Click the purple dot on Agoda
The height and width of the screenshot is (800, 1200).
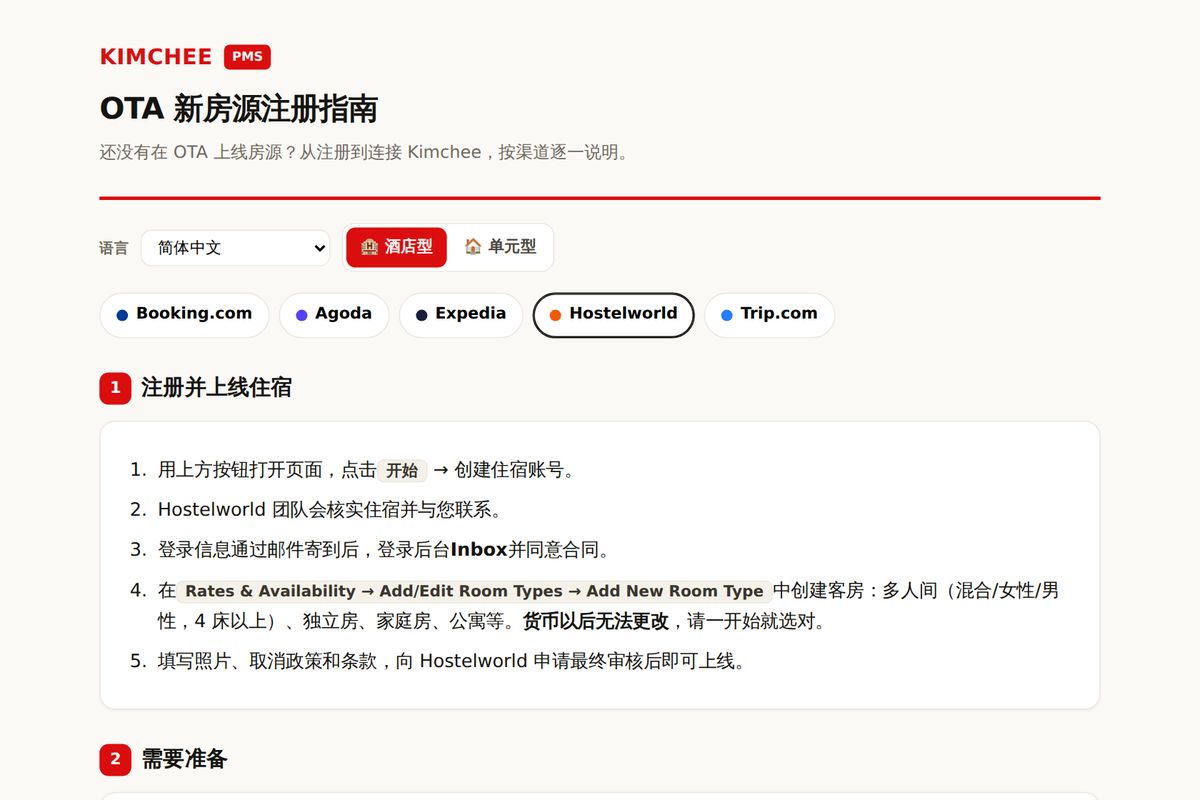301,315
